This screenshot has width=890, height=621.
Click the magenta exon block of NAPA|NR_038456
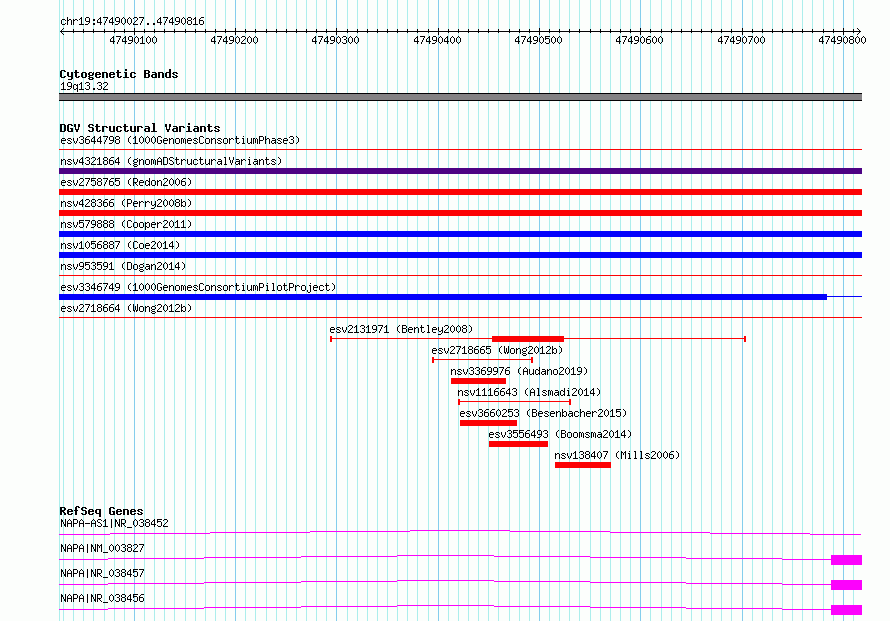[846, 610]
